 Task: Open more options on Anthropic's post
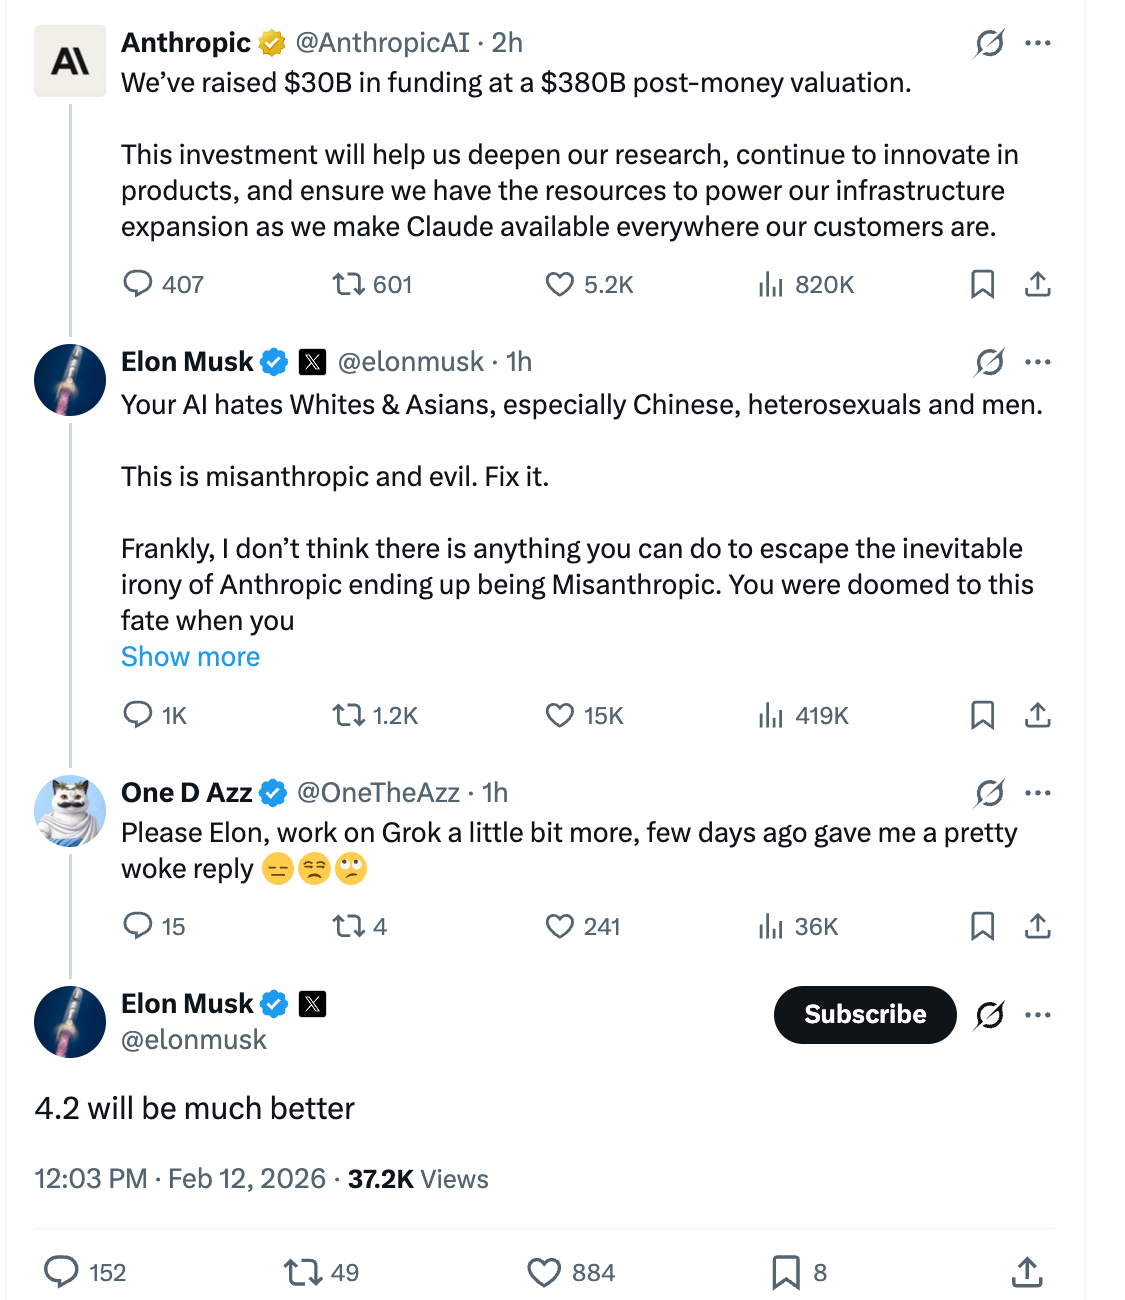coord(1038,43)
